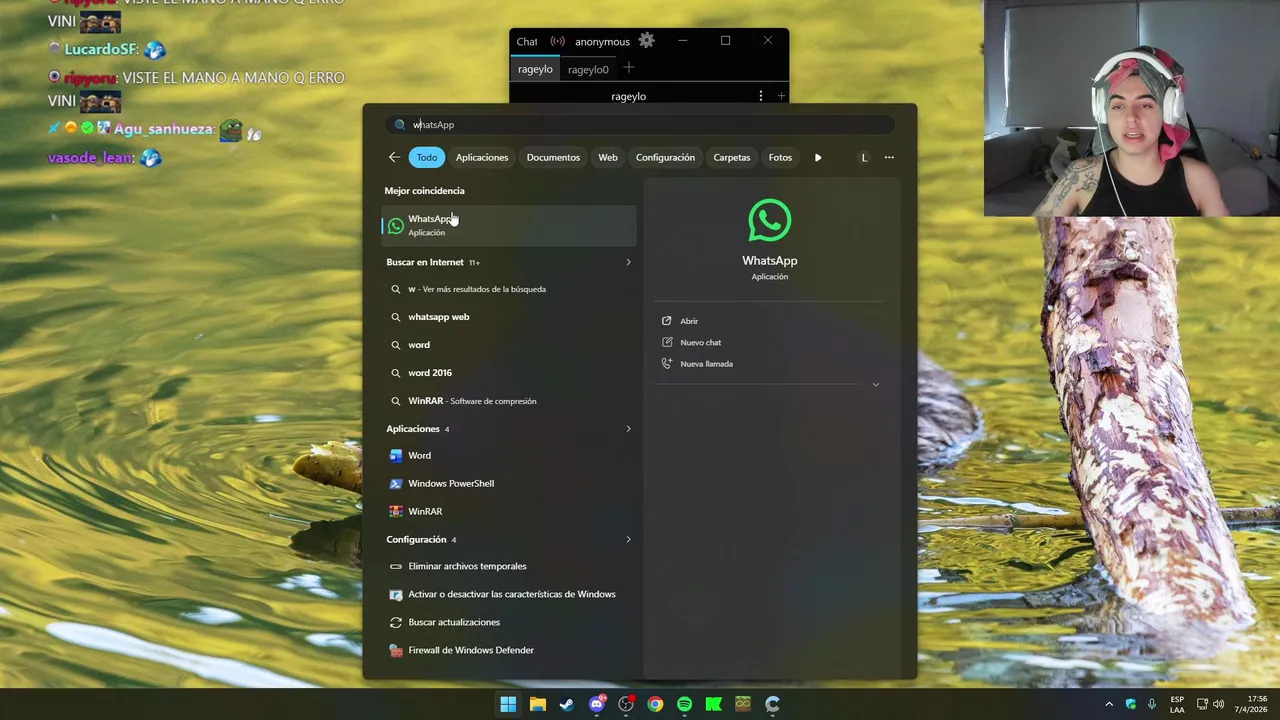Image resolution: width=1280 pixels, height=720 pixels.
Task: Click Nueva llamada action
Action: pyautogui.click(x=706, y=364)
